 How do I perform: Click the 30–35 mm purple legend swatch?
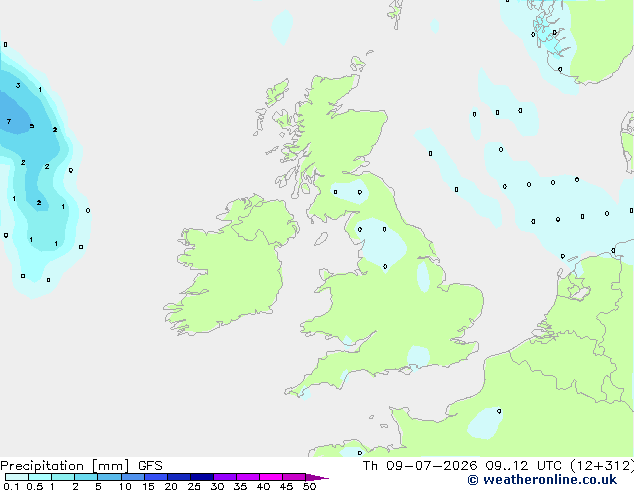point(224,477)
